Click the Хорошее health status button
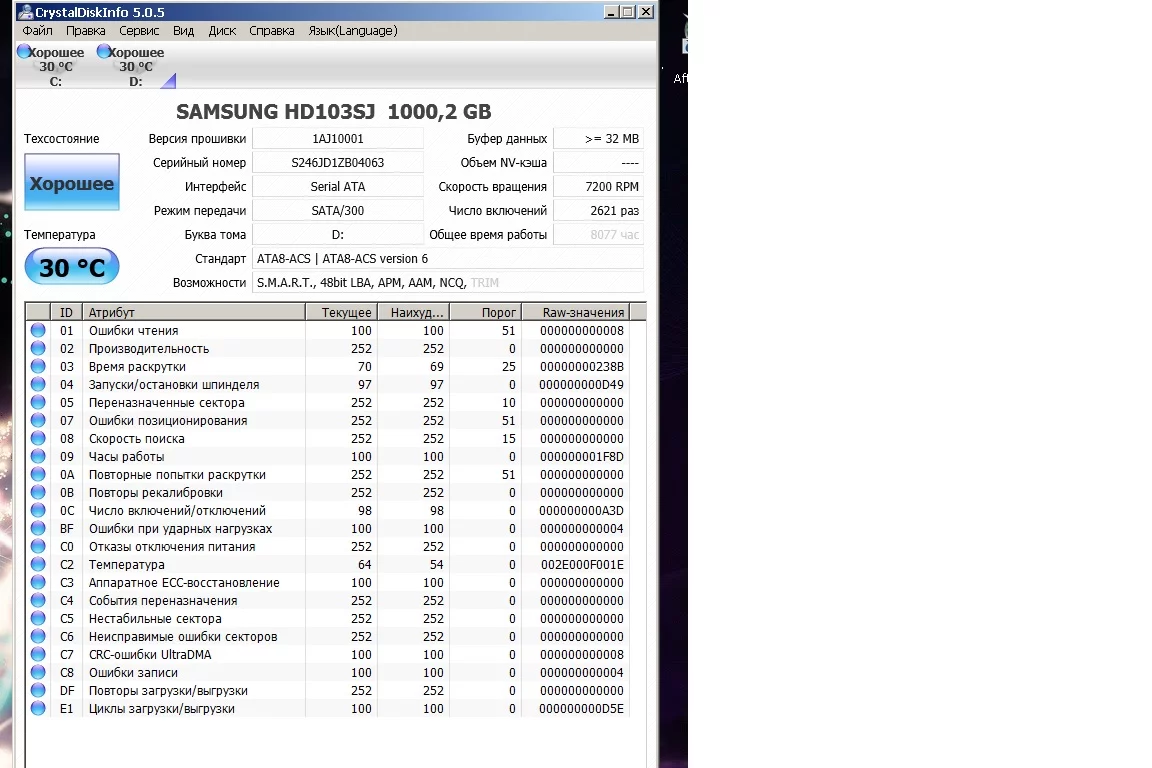The height and width of the screenshot is (768, 1152). click(72, 182)
